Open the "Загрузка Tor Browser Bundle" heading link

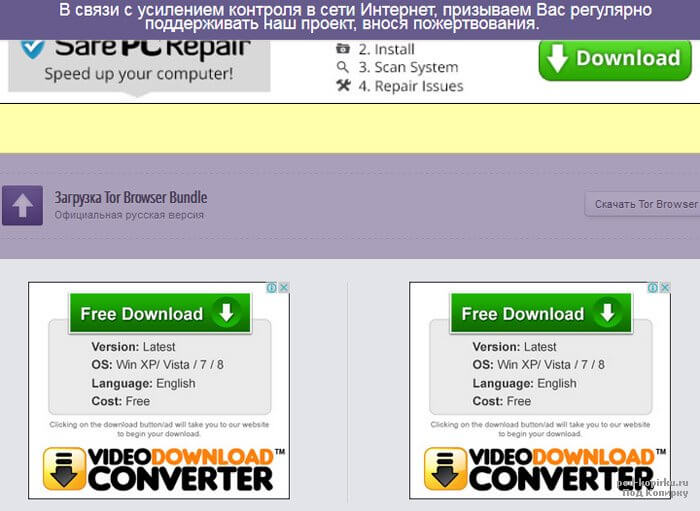[x=130, y=197]
